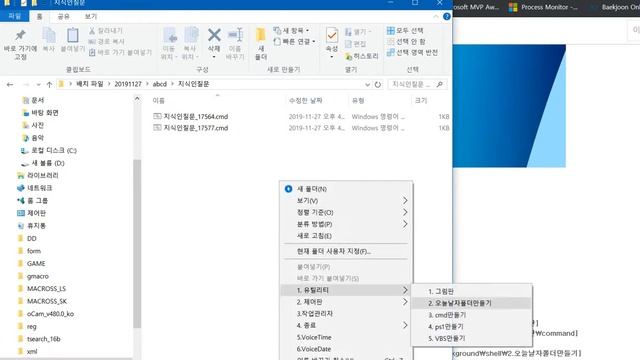
Task: Click Paste shortcut (바로 가기 붙여넣기) in ribbon
Action: coord(120,52)
